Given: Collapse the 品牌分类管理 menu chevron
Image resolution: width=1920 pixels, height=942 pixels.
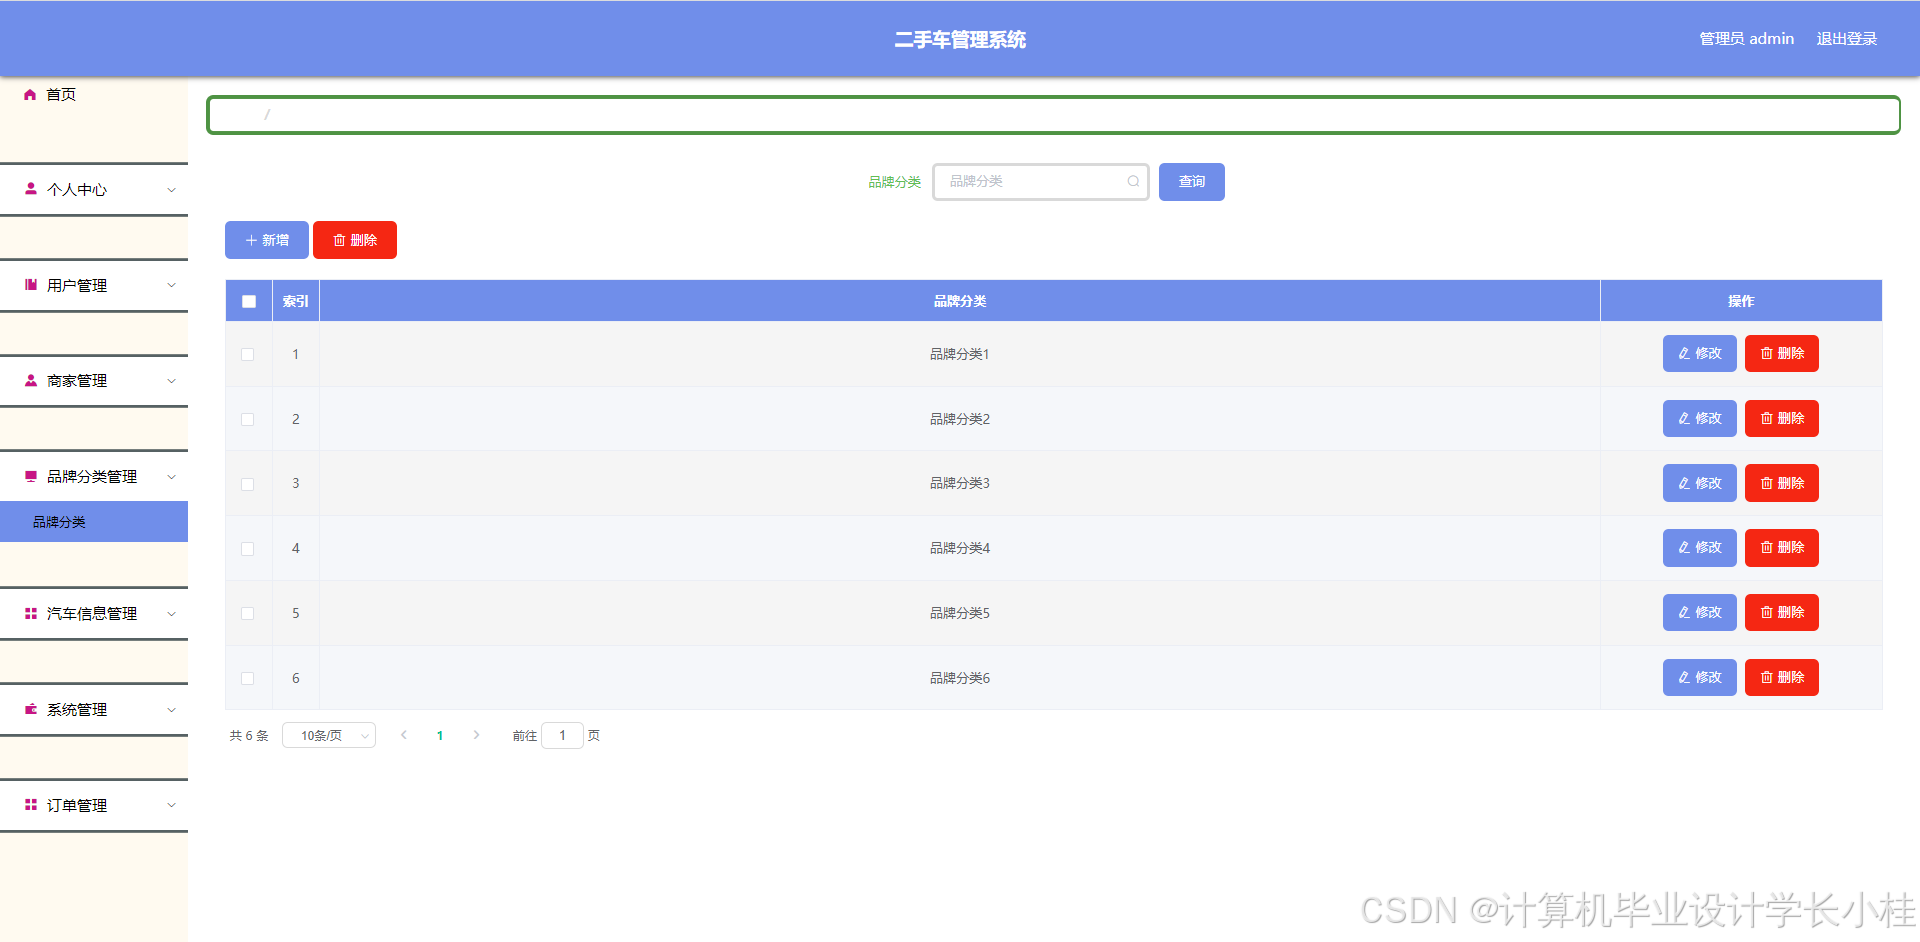Looking at the screenshot, I should tap(171, 476).
